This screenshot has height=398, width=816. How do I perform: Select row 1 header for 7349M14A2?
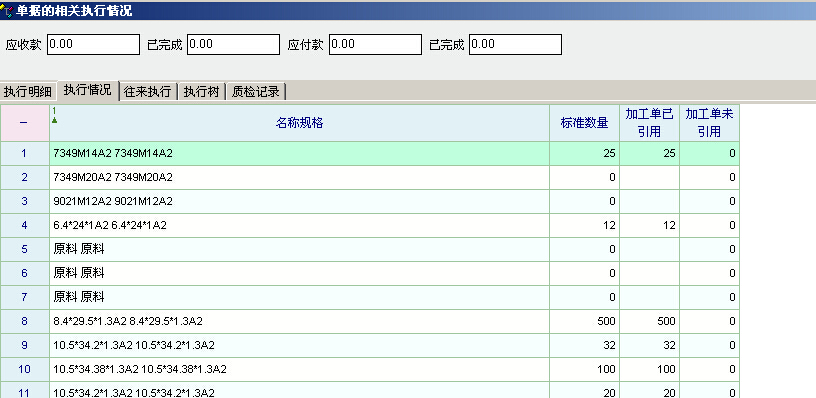point(24,153)
